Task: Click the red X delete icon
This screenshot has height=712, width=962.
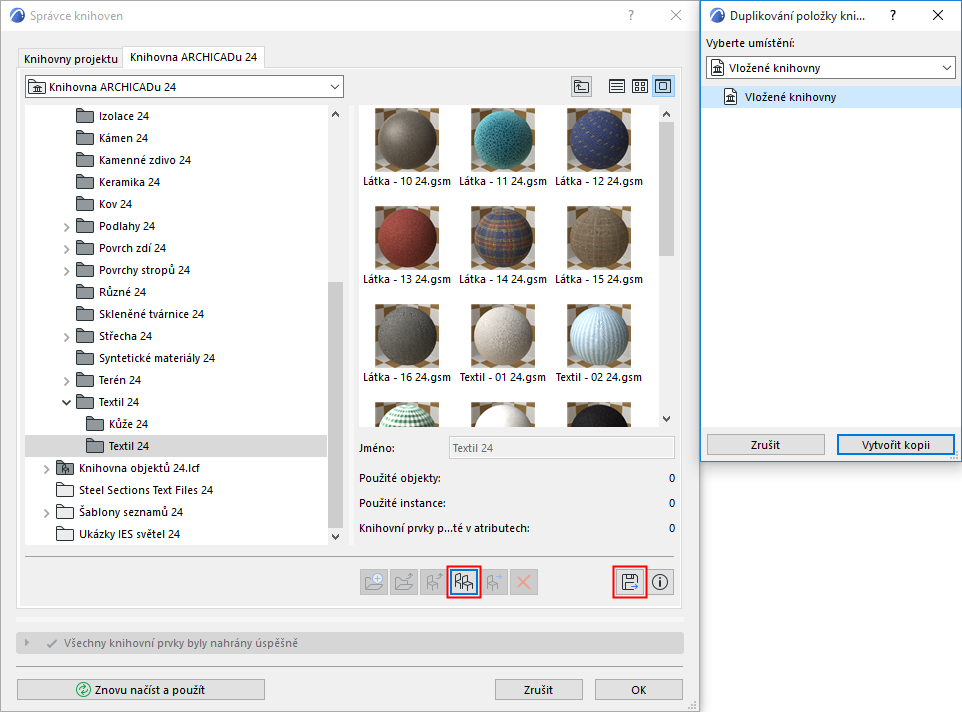Action: [x=524, y=582]
